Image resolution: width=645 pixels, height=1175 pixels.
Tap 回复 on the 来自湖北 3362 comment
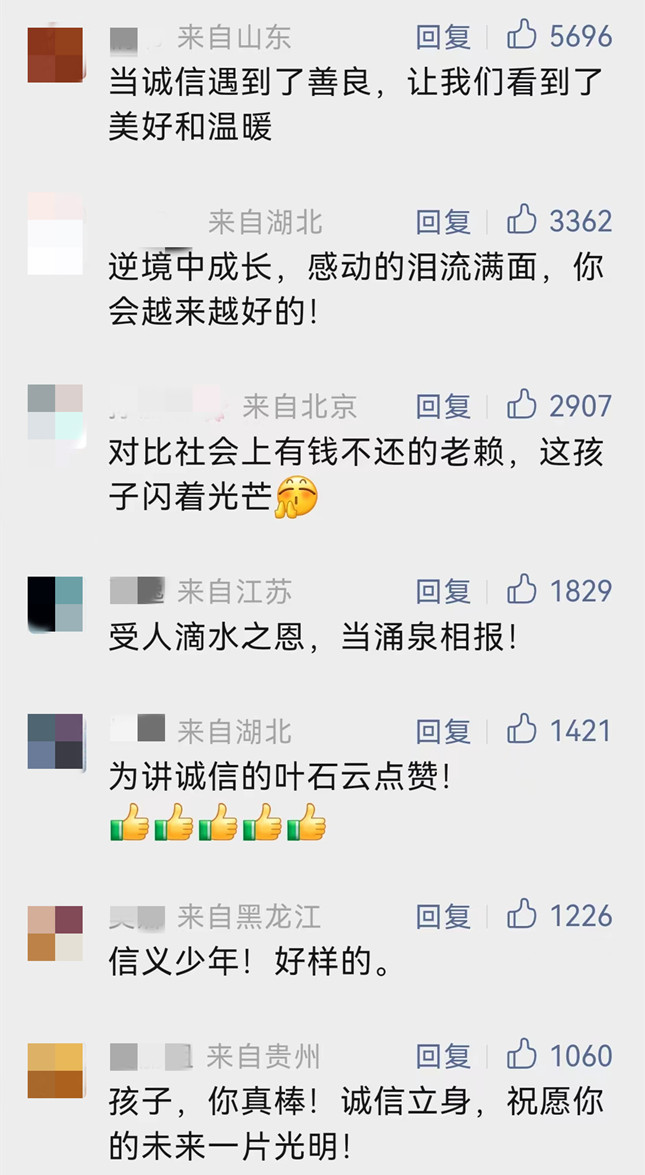pos(443,222)
